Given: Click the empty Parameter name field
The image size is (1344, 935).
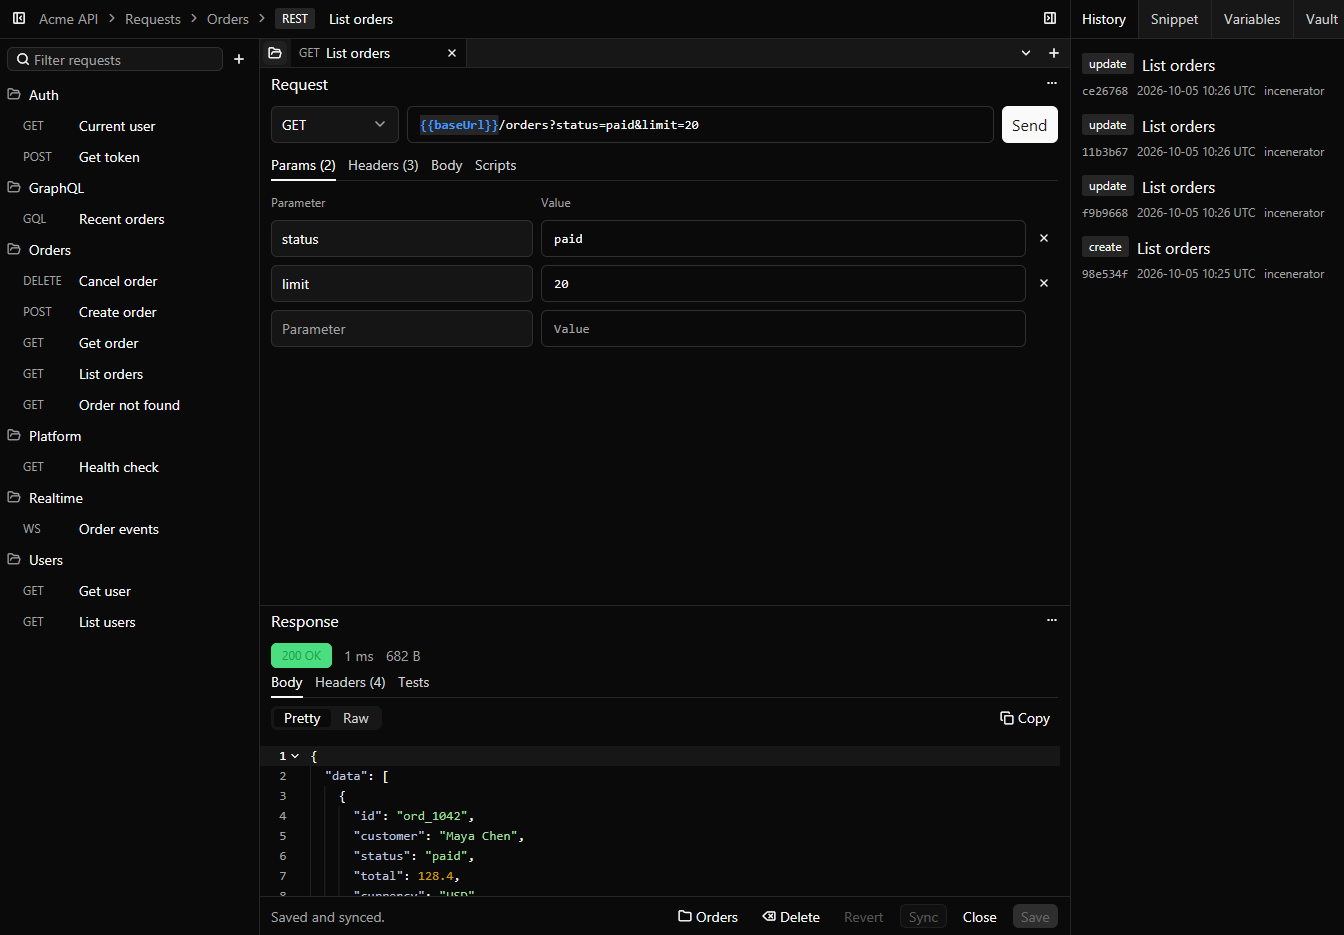Looking at the screenshot, I should (x=402, y=328).
